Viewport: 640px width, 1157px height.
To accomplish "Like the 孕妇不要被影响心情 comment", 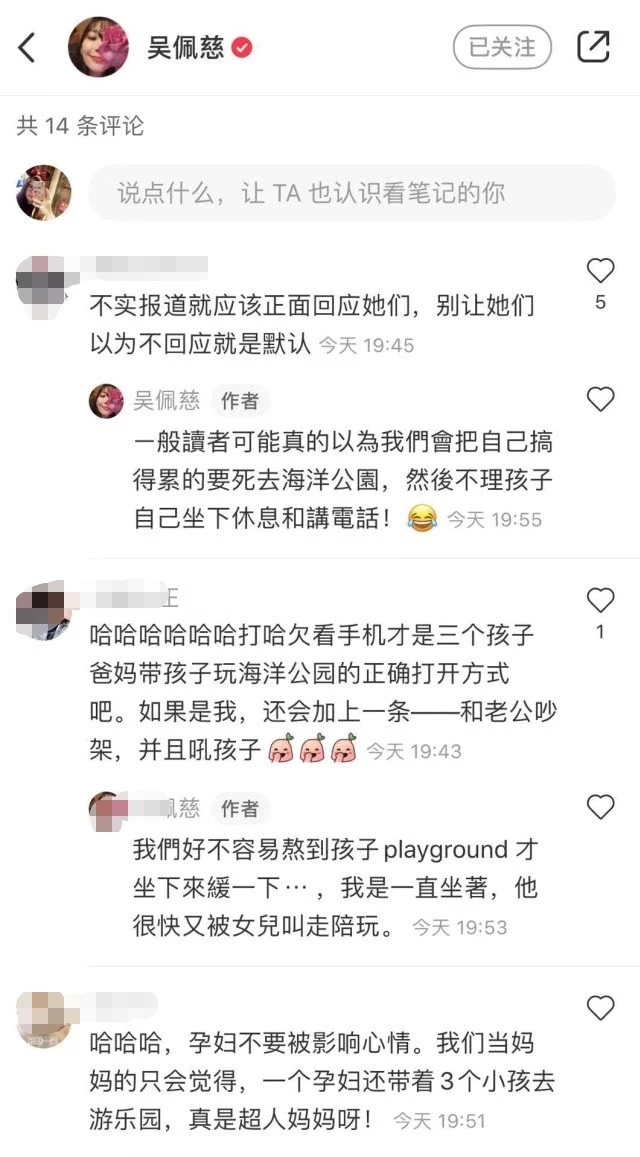I will pyautogui.click(x=600, y=1007).
